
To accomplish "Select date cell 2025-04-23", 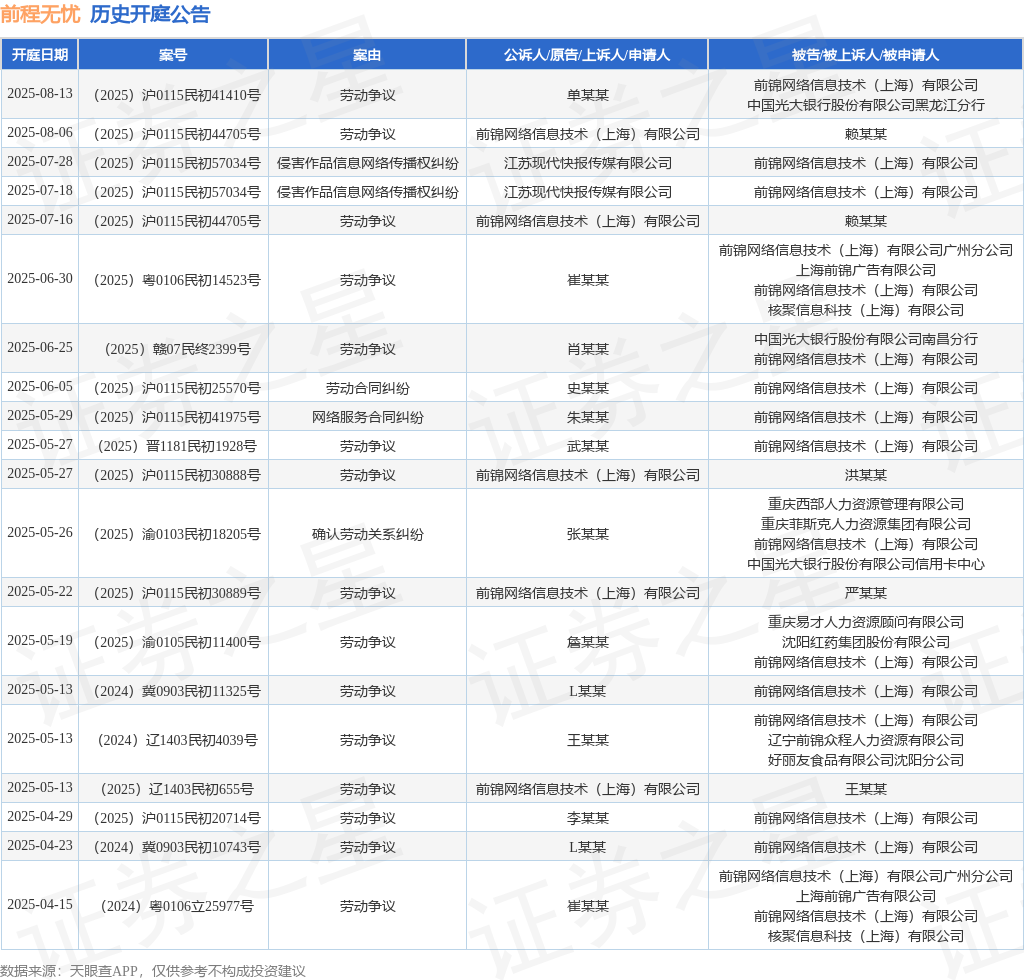I will click(x=40, y=846).
